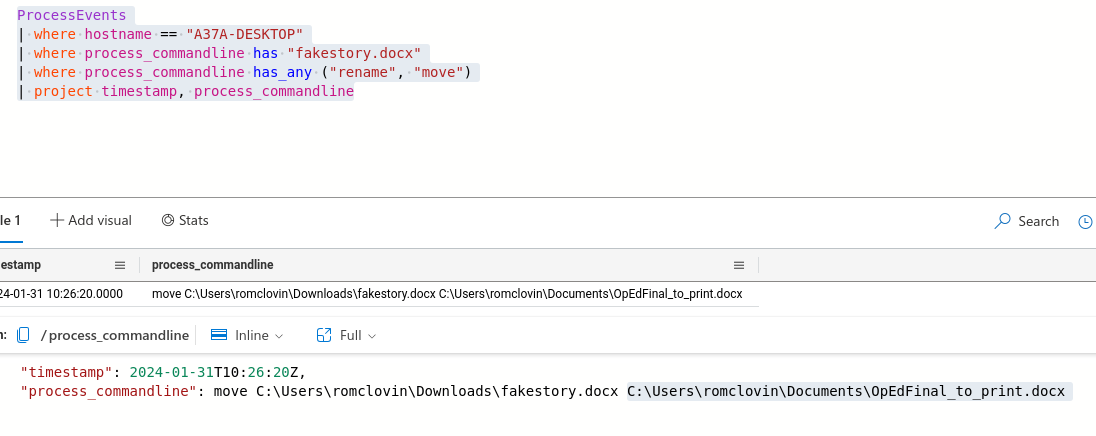Expand the Inline dropdown chevron

pos(279,336)
